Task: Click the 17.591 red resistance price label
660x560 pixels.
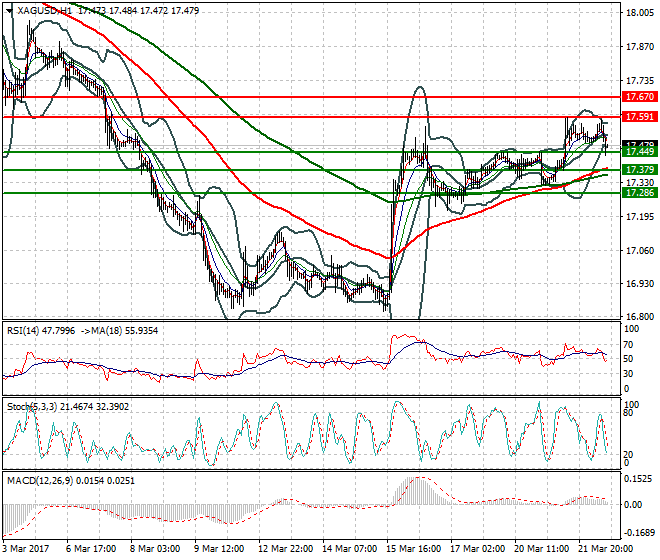Action: coord(639,117)
